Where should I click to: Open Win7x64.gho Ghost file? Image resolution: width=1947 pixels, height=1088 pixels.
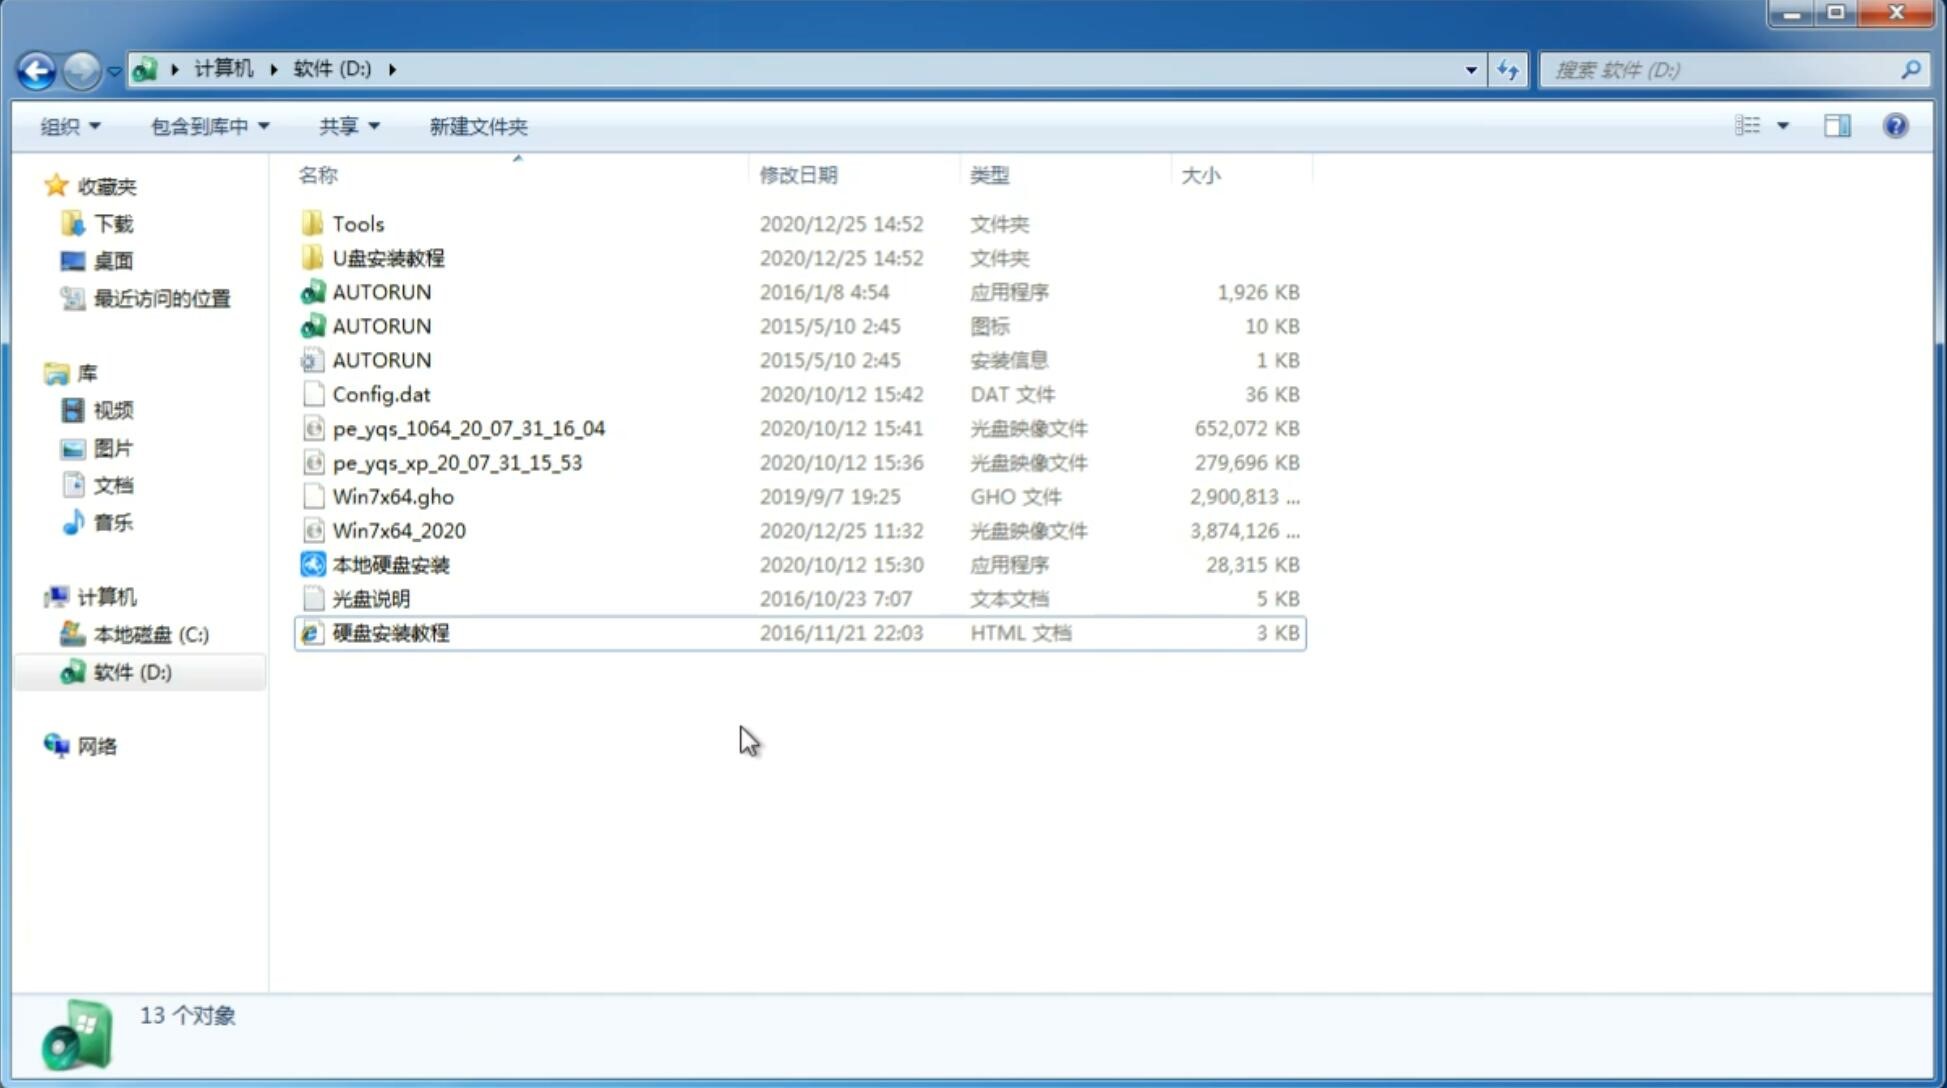(x=392, y=496)
